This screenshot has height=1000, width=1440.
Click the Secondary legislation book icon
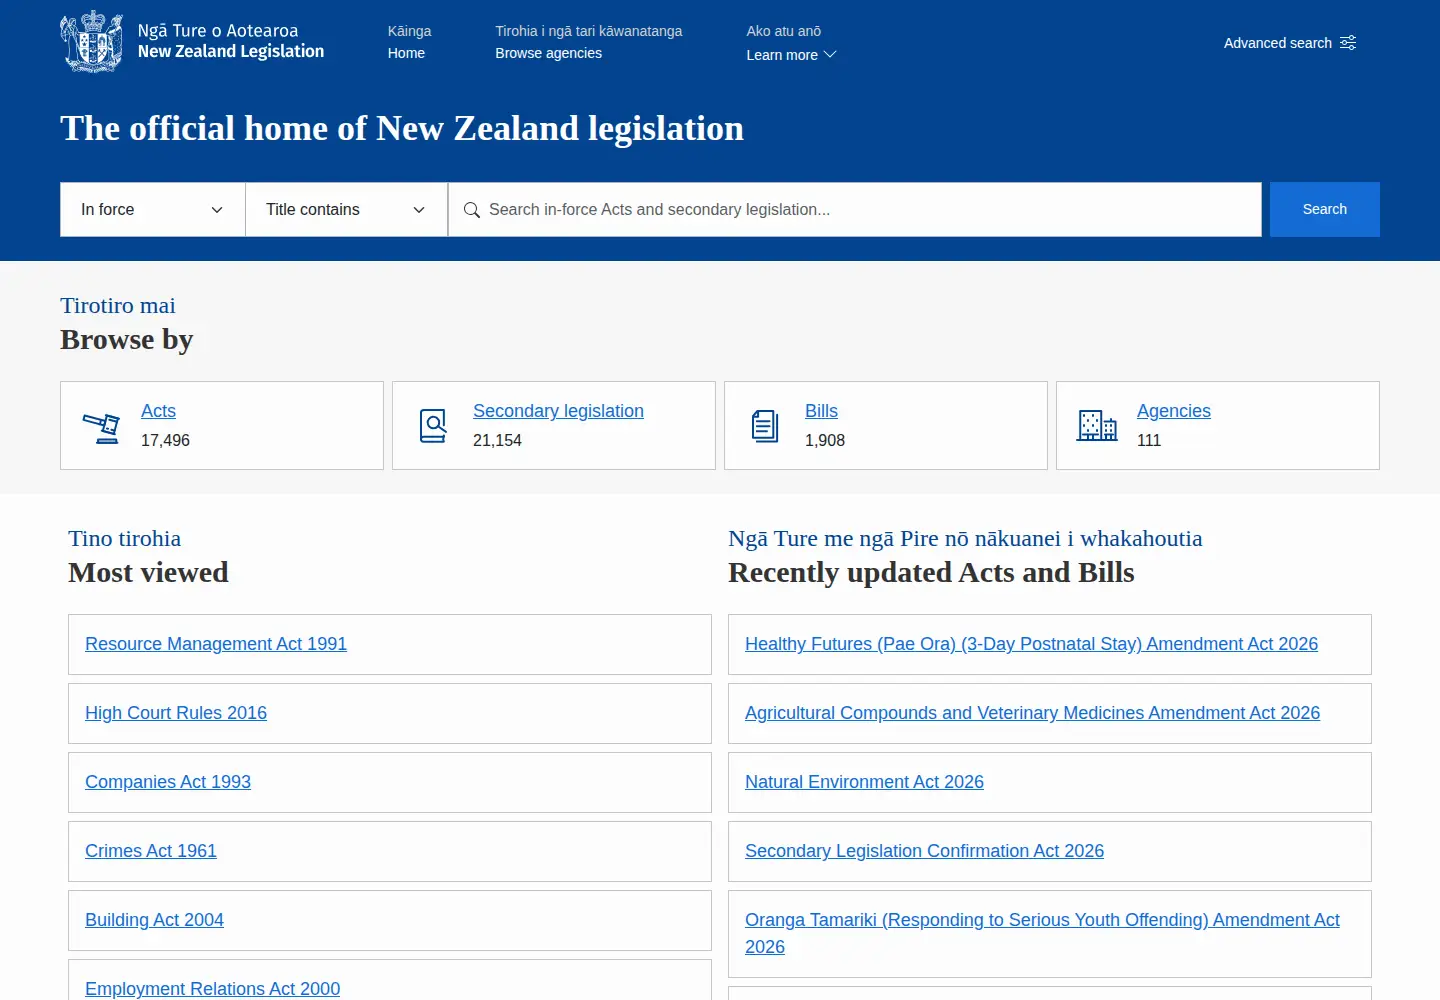pyautogui.click(x=433, y=426)
